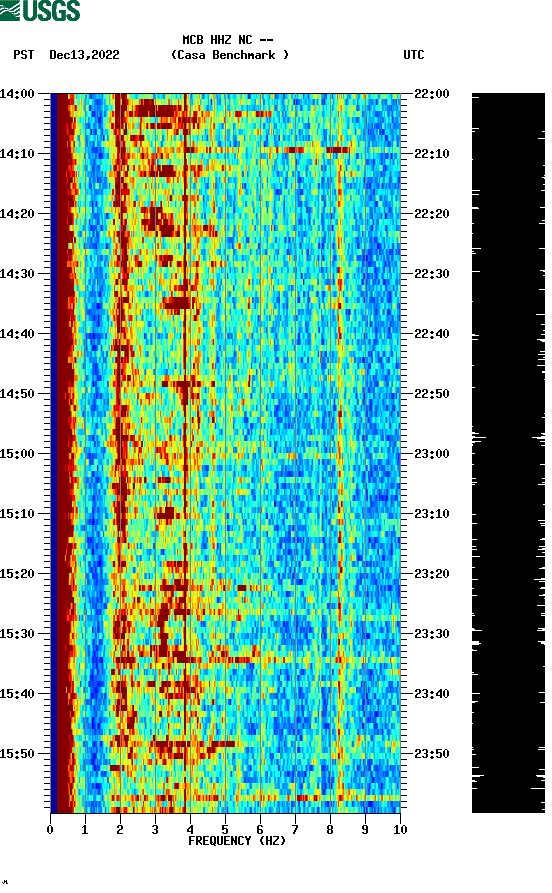
Task: Click frequency axis tick label 9
Action: 365,830
